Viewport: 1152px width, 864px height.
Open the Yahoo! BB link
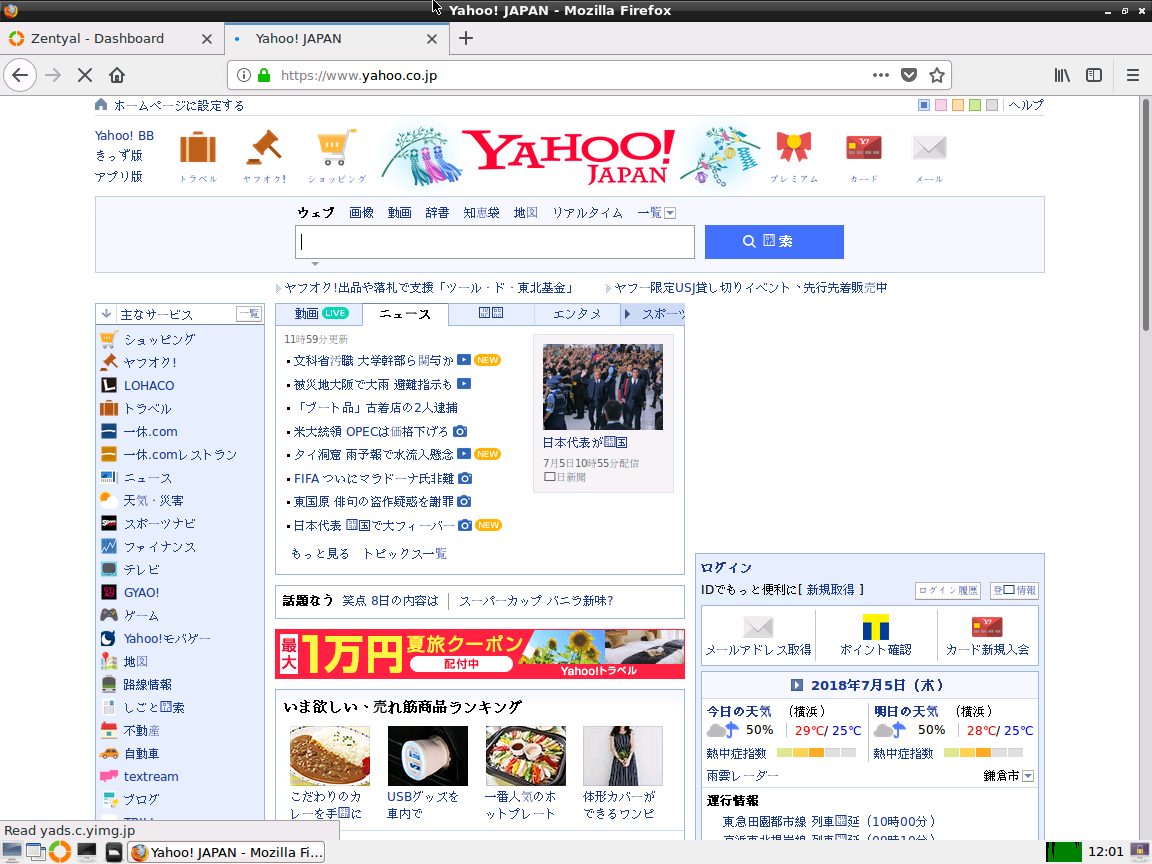(124, 135)
